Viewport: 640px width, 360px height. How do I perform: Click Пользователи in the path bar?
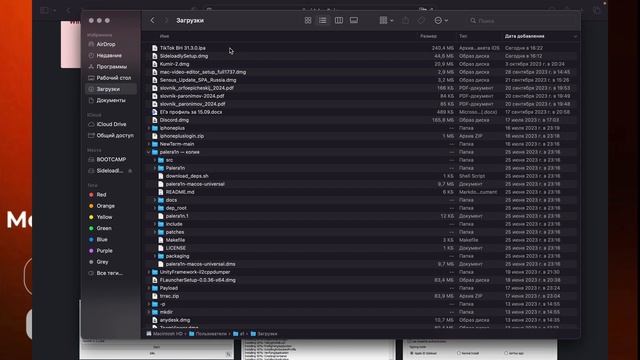click(x=208, y=334)
